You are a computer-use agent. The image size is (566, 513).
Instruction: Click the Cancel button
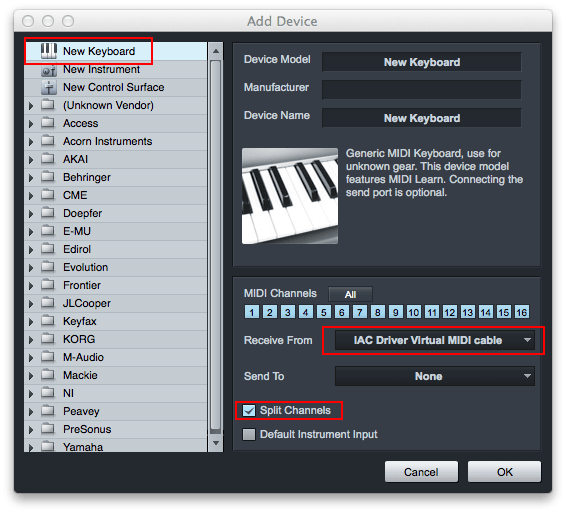pyautogui.click(x=421, y=472)
